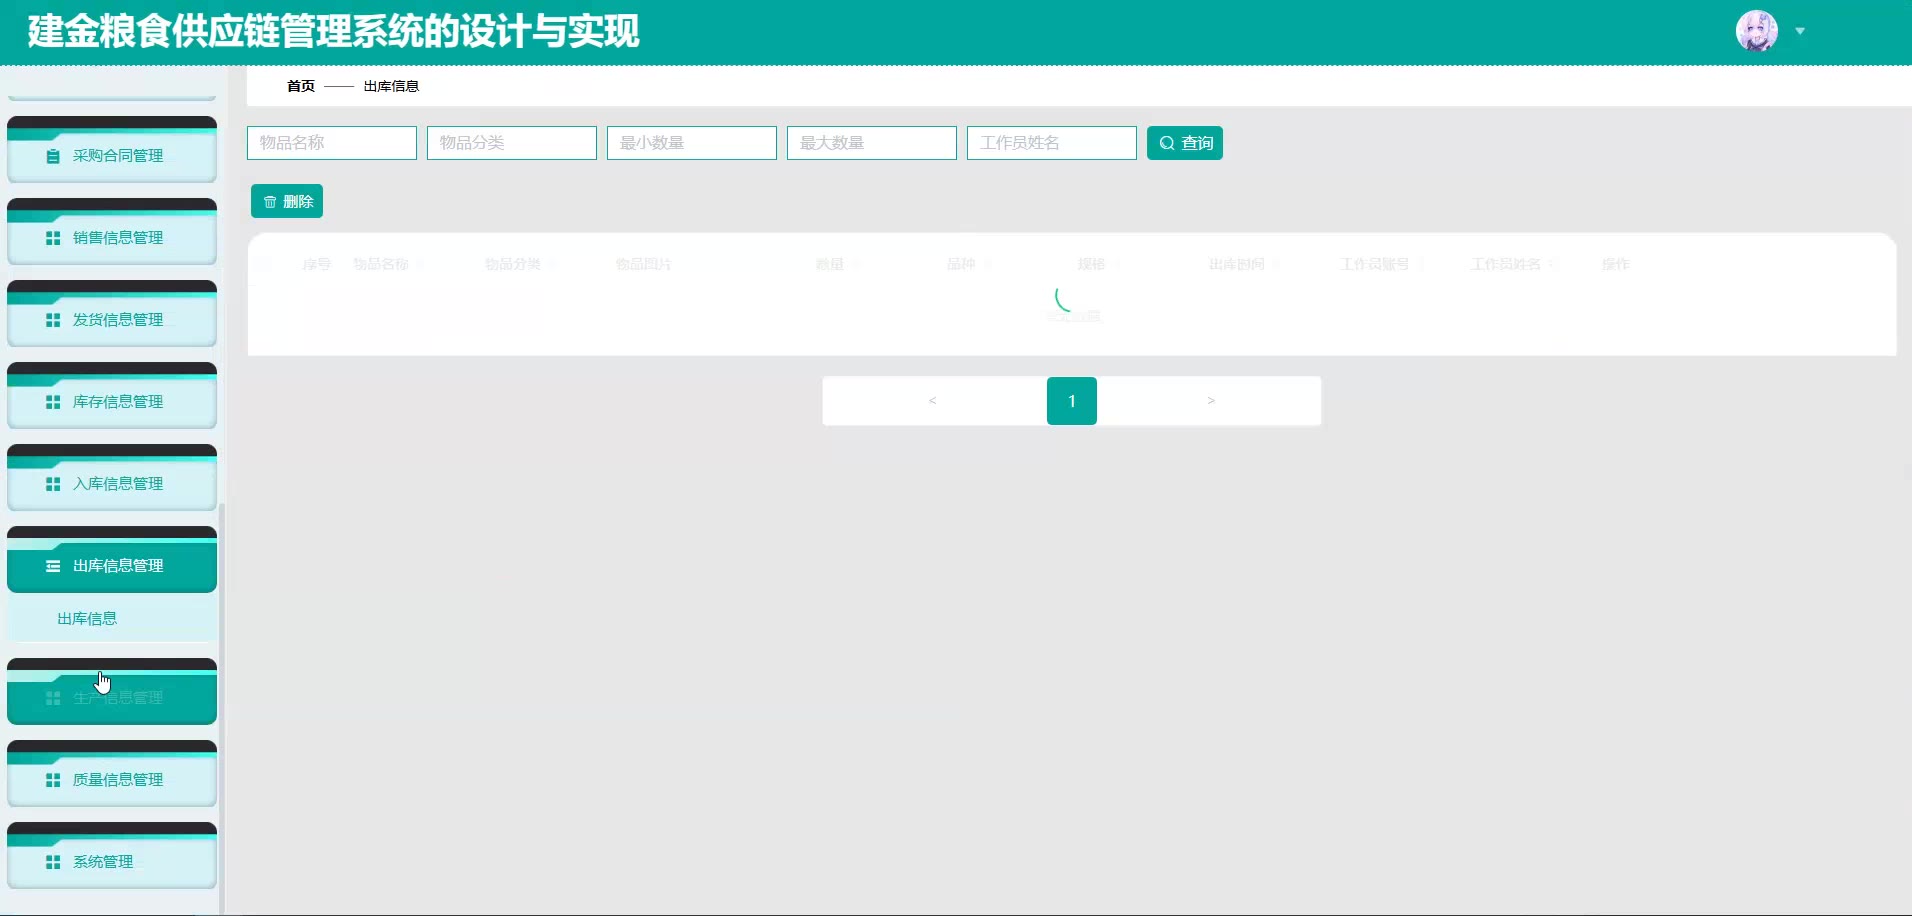The image size is (1912, 916).
Task: Go to 首页 via the breadcrumb
Action: 301,86
